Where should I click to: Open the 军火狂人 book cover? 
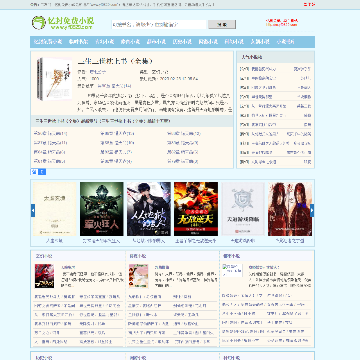[x=102, y=209]
